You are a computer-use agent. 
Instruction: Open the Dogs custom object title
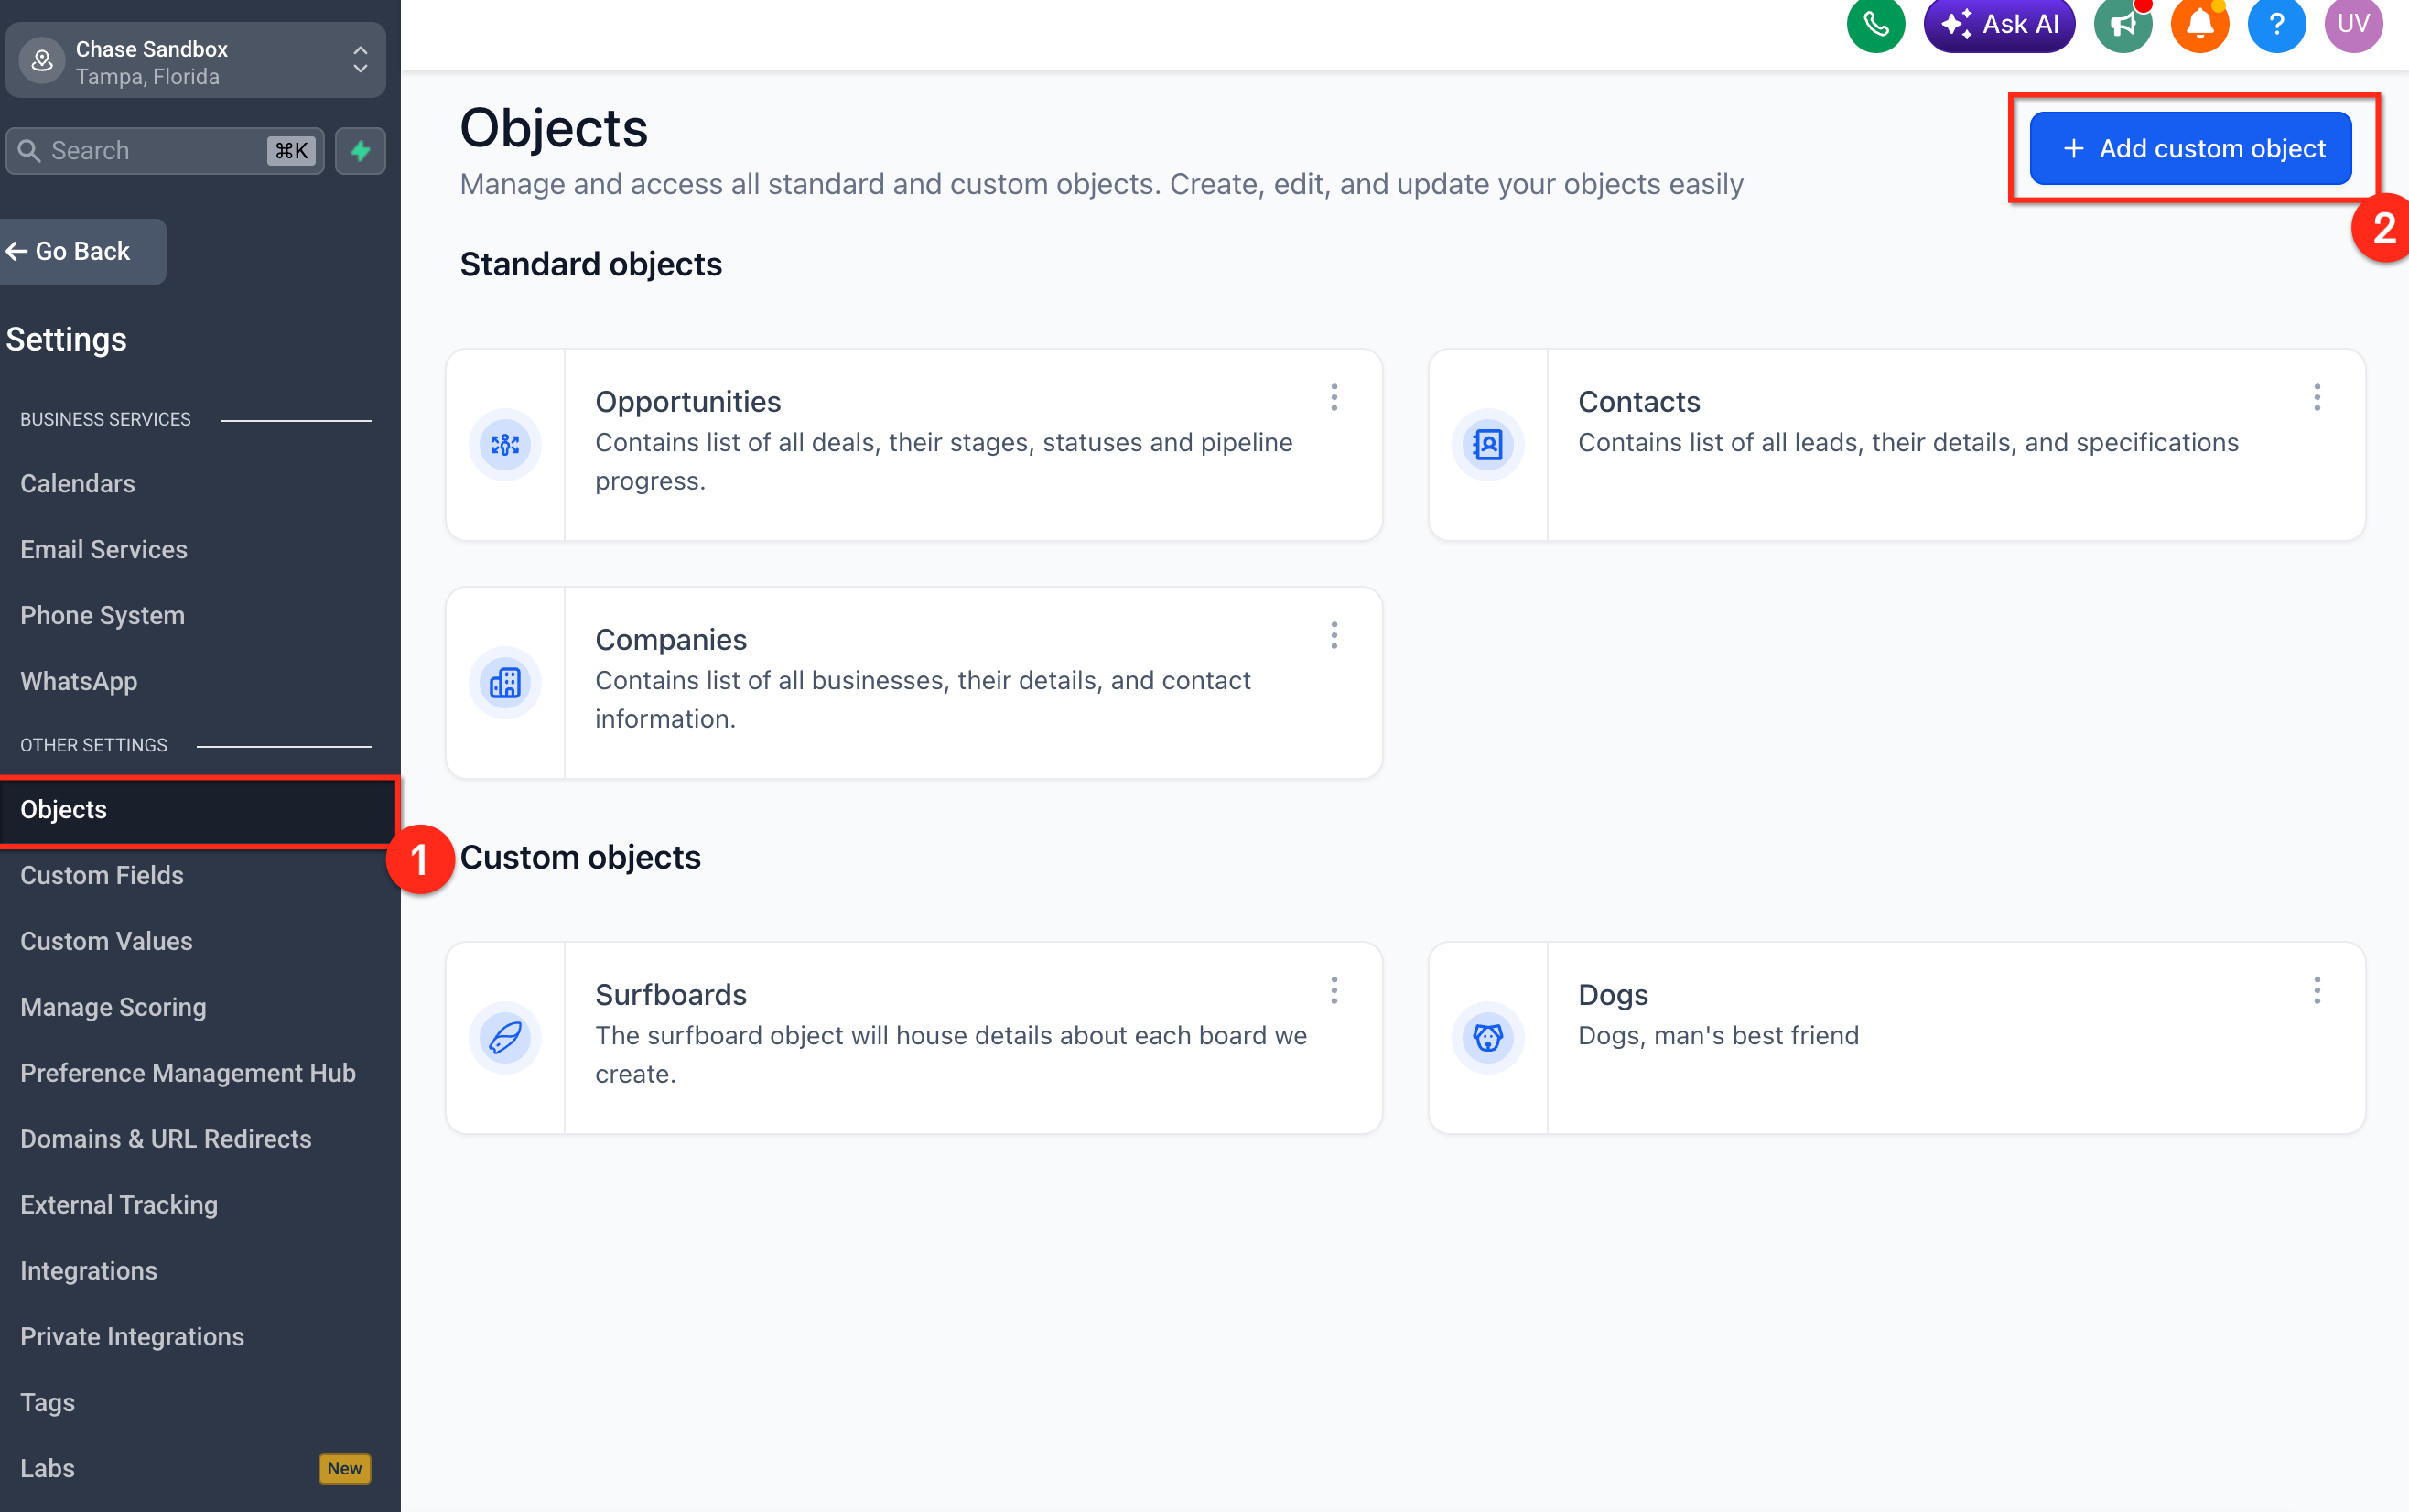1613,995
